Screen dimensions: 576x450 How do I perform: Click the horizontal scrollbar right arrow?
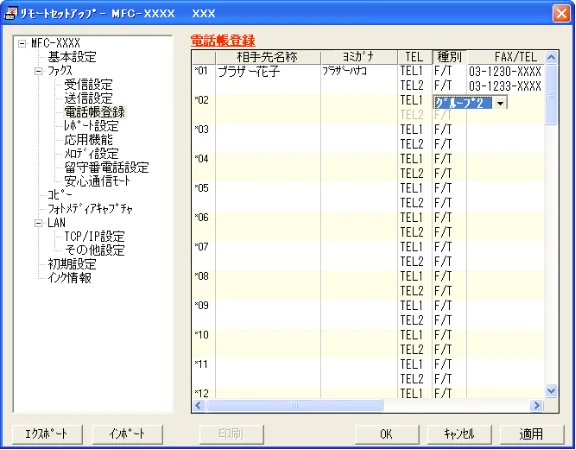tap(537, 406)
